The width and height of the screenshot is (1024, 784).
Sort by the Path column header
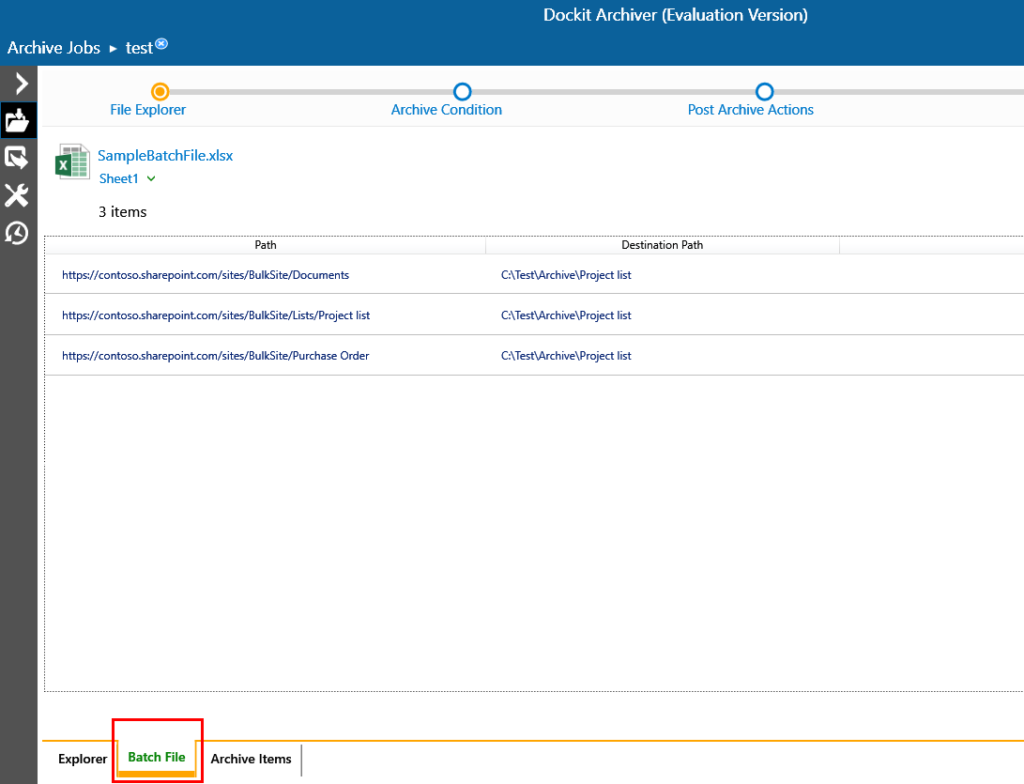265,245
